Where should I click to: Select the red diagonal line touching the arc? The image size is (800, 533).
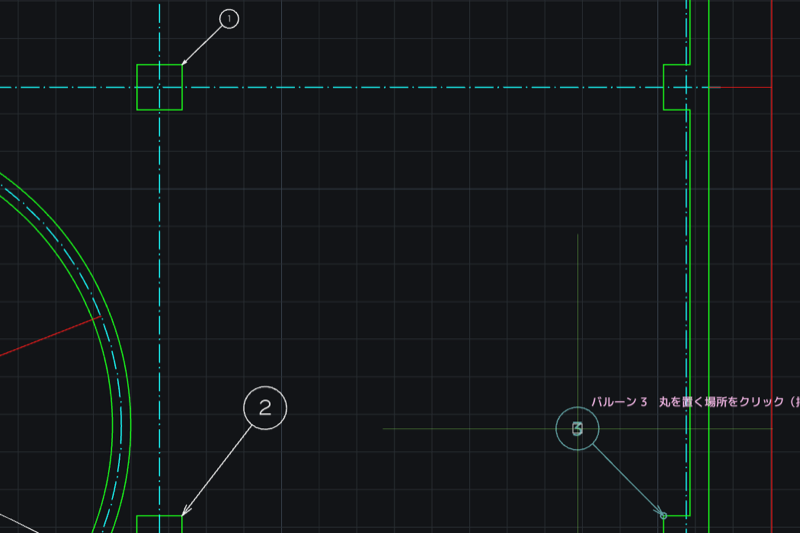(50, 336)
